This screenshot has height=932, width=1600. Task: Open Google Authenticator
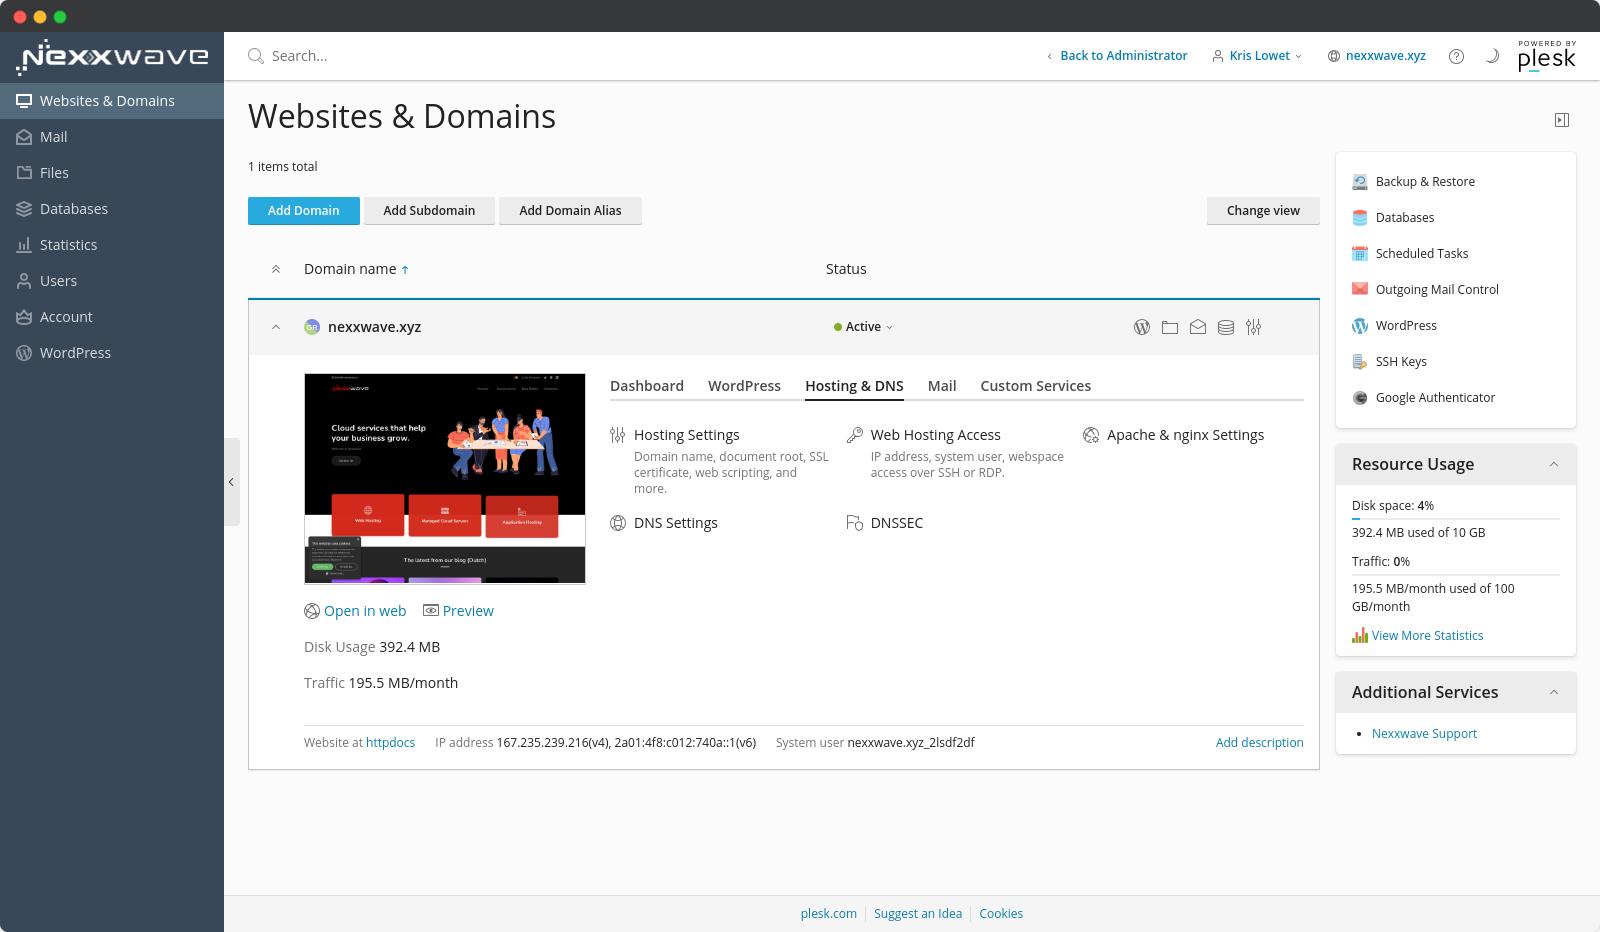1423,398
